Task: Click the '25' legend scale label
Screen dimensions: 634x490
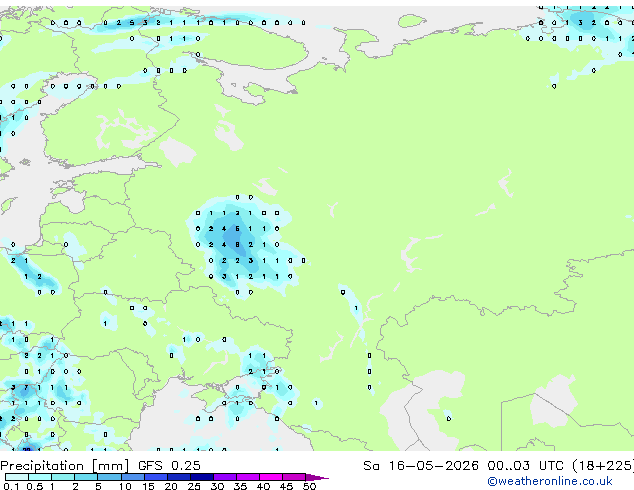Action: click(x=194, y=486)
